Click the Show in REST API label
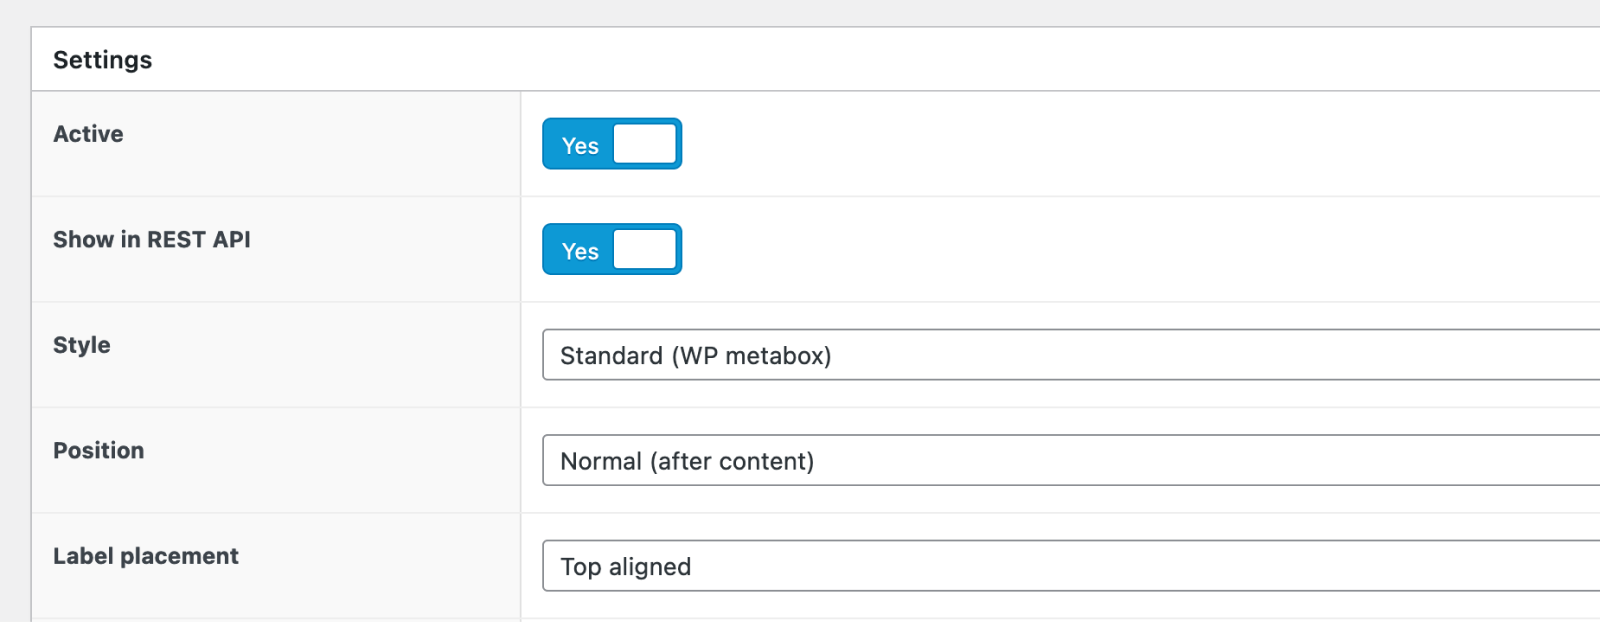 point(152,239)
